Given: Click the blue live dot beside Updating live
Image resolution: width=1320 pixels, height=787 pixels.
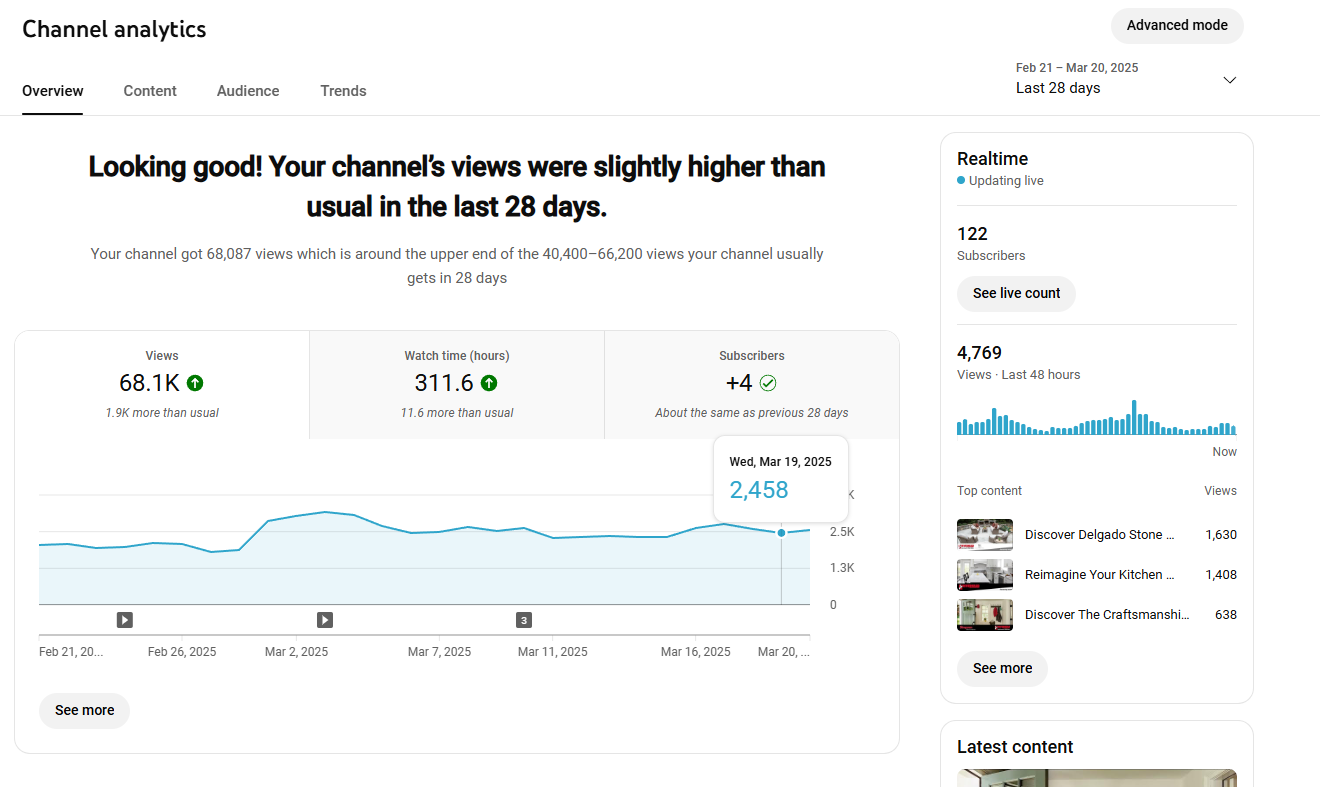Looking at the screenshot, I should tap(961, 181).
